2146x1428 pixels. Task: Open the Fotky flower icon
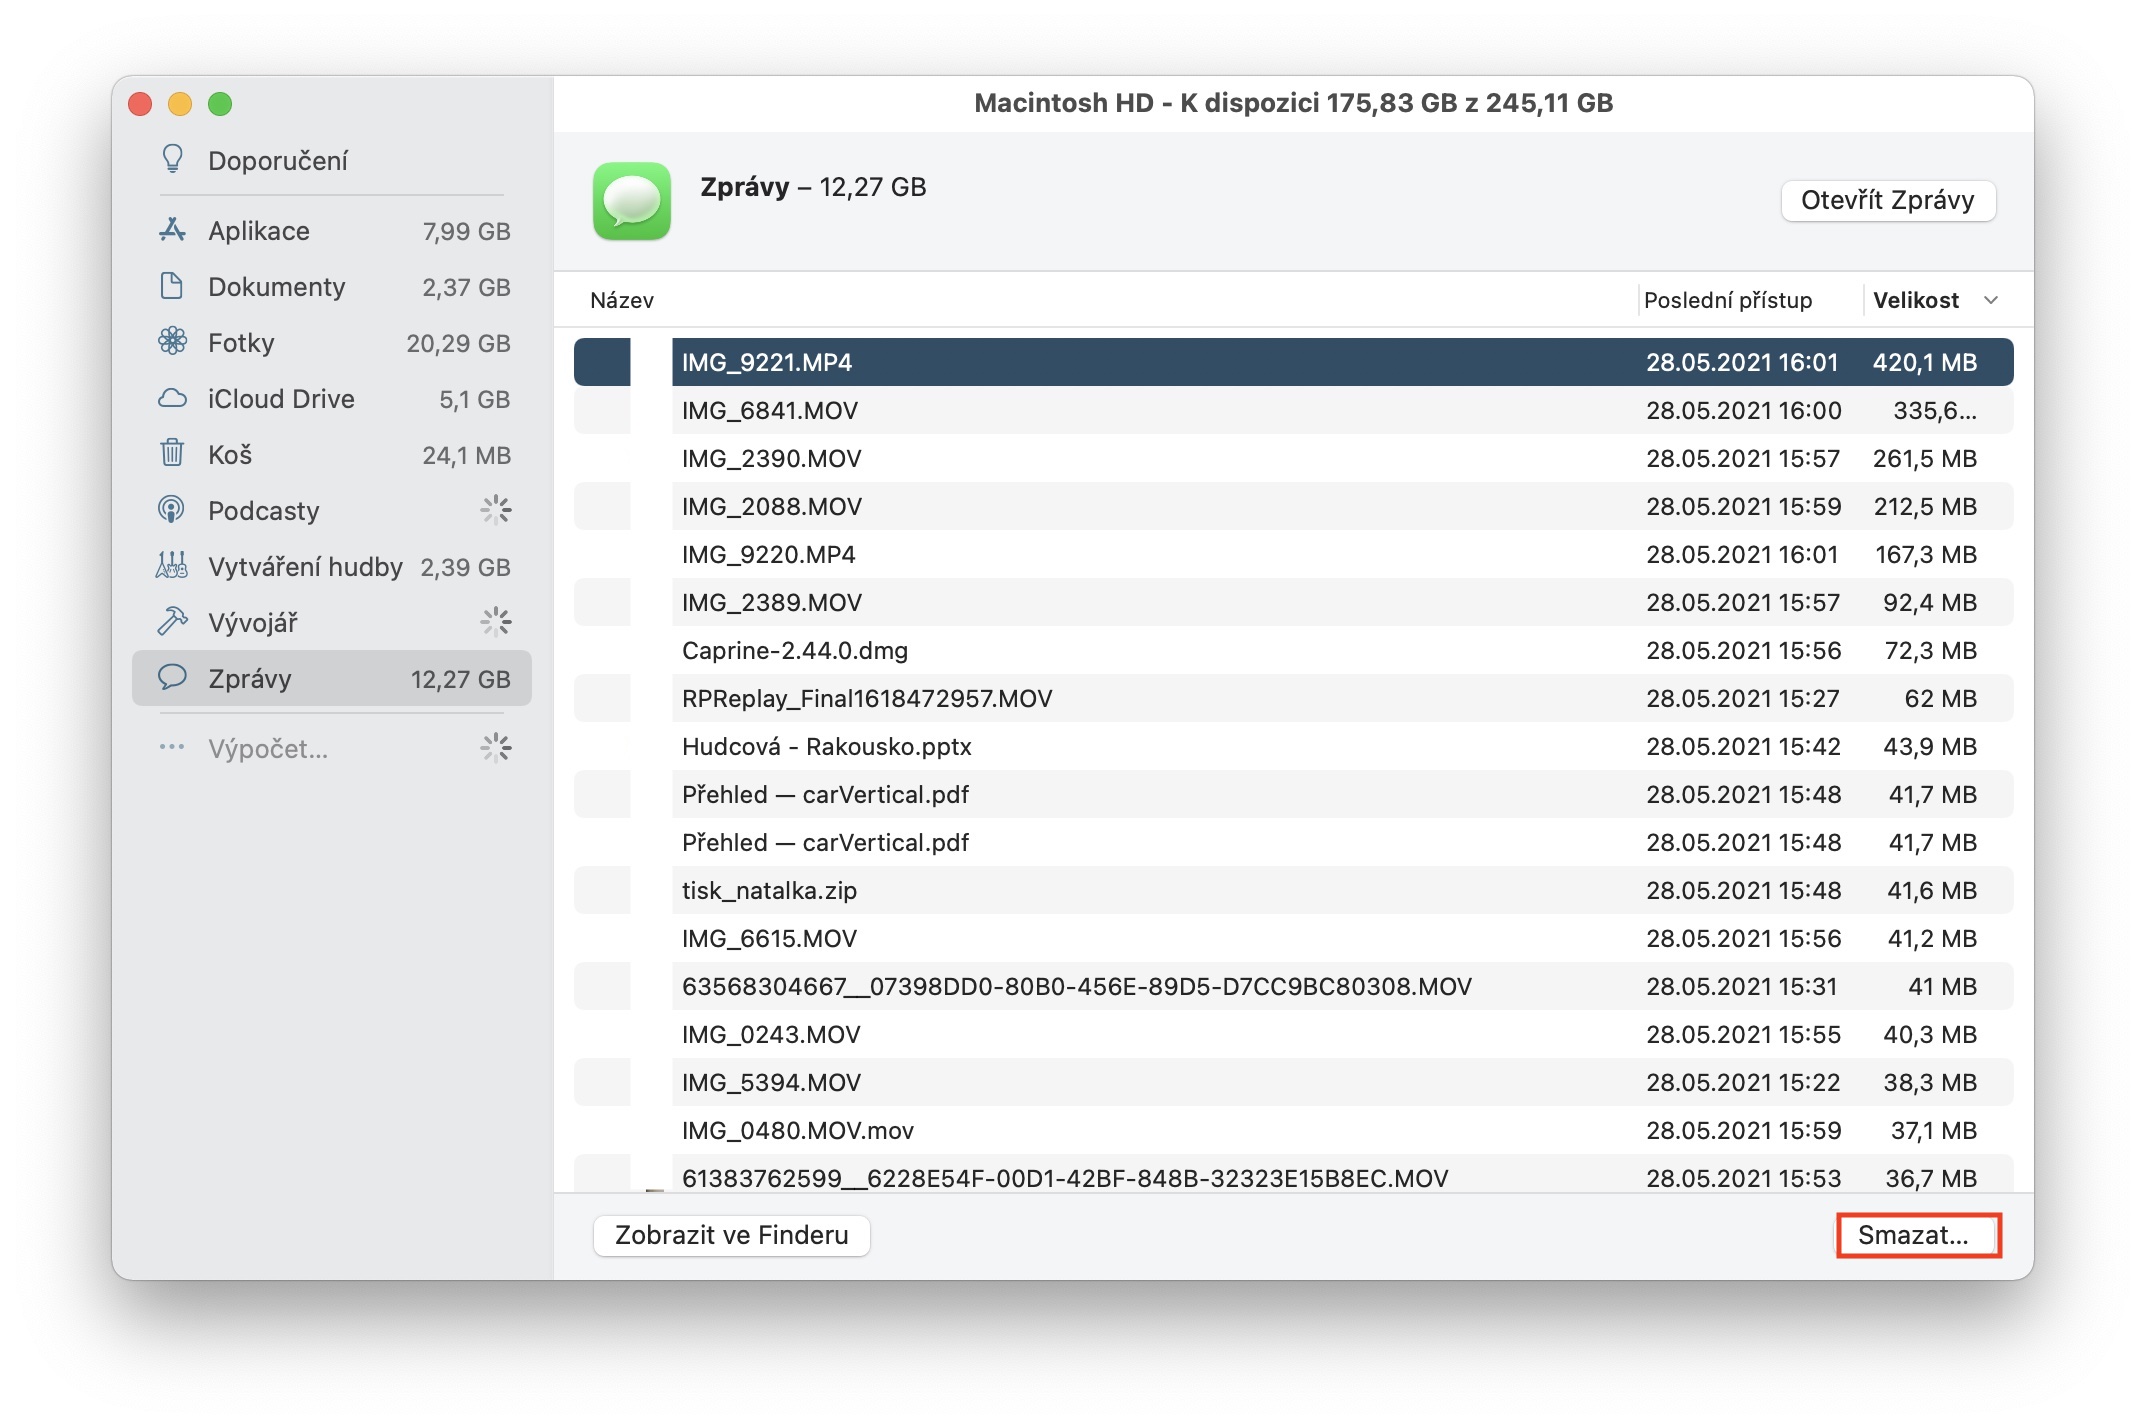click(x=172, y=342)
